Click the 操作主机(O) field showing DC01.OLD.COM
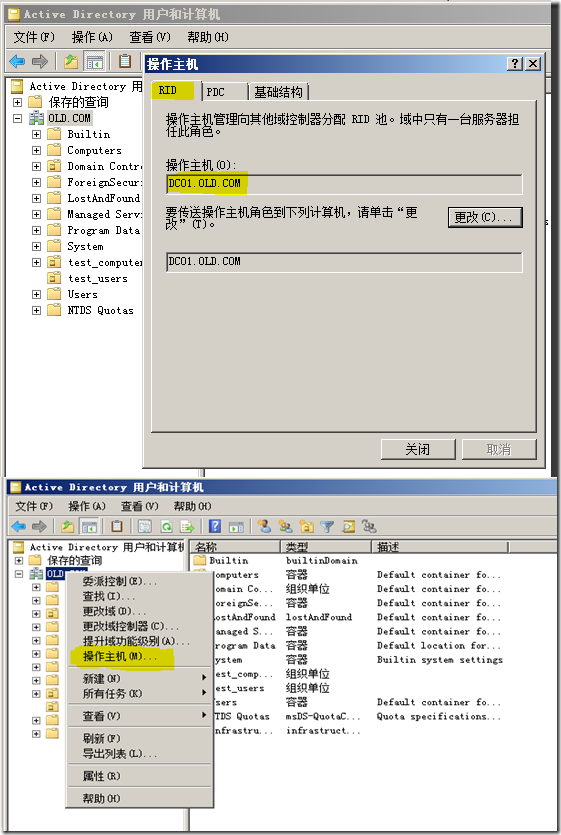Image resolution: width=561 pixels, height=835 pixels. 344,184
